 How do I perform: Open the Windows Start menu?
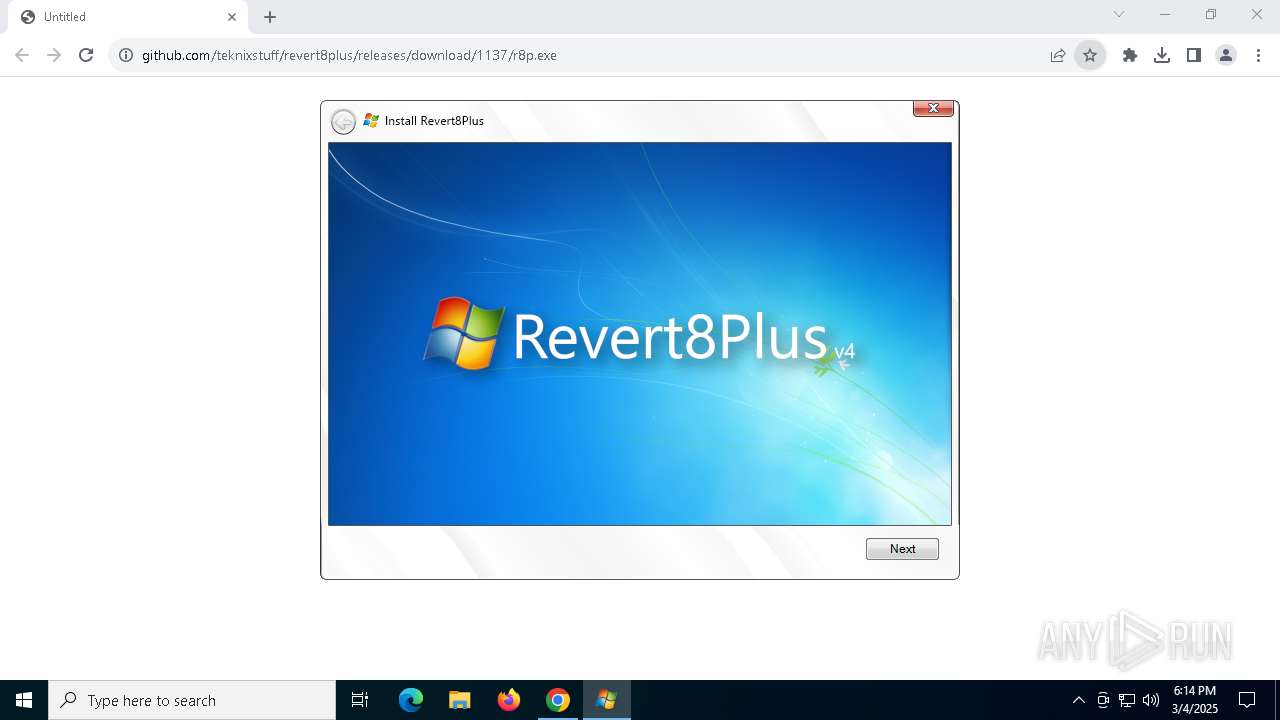24,700
